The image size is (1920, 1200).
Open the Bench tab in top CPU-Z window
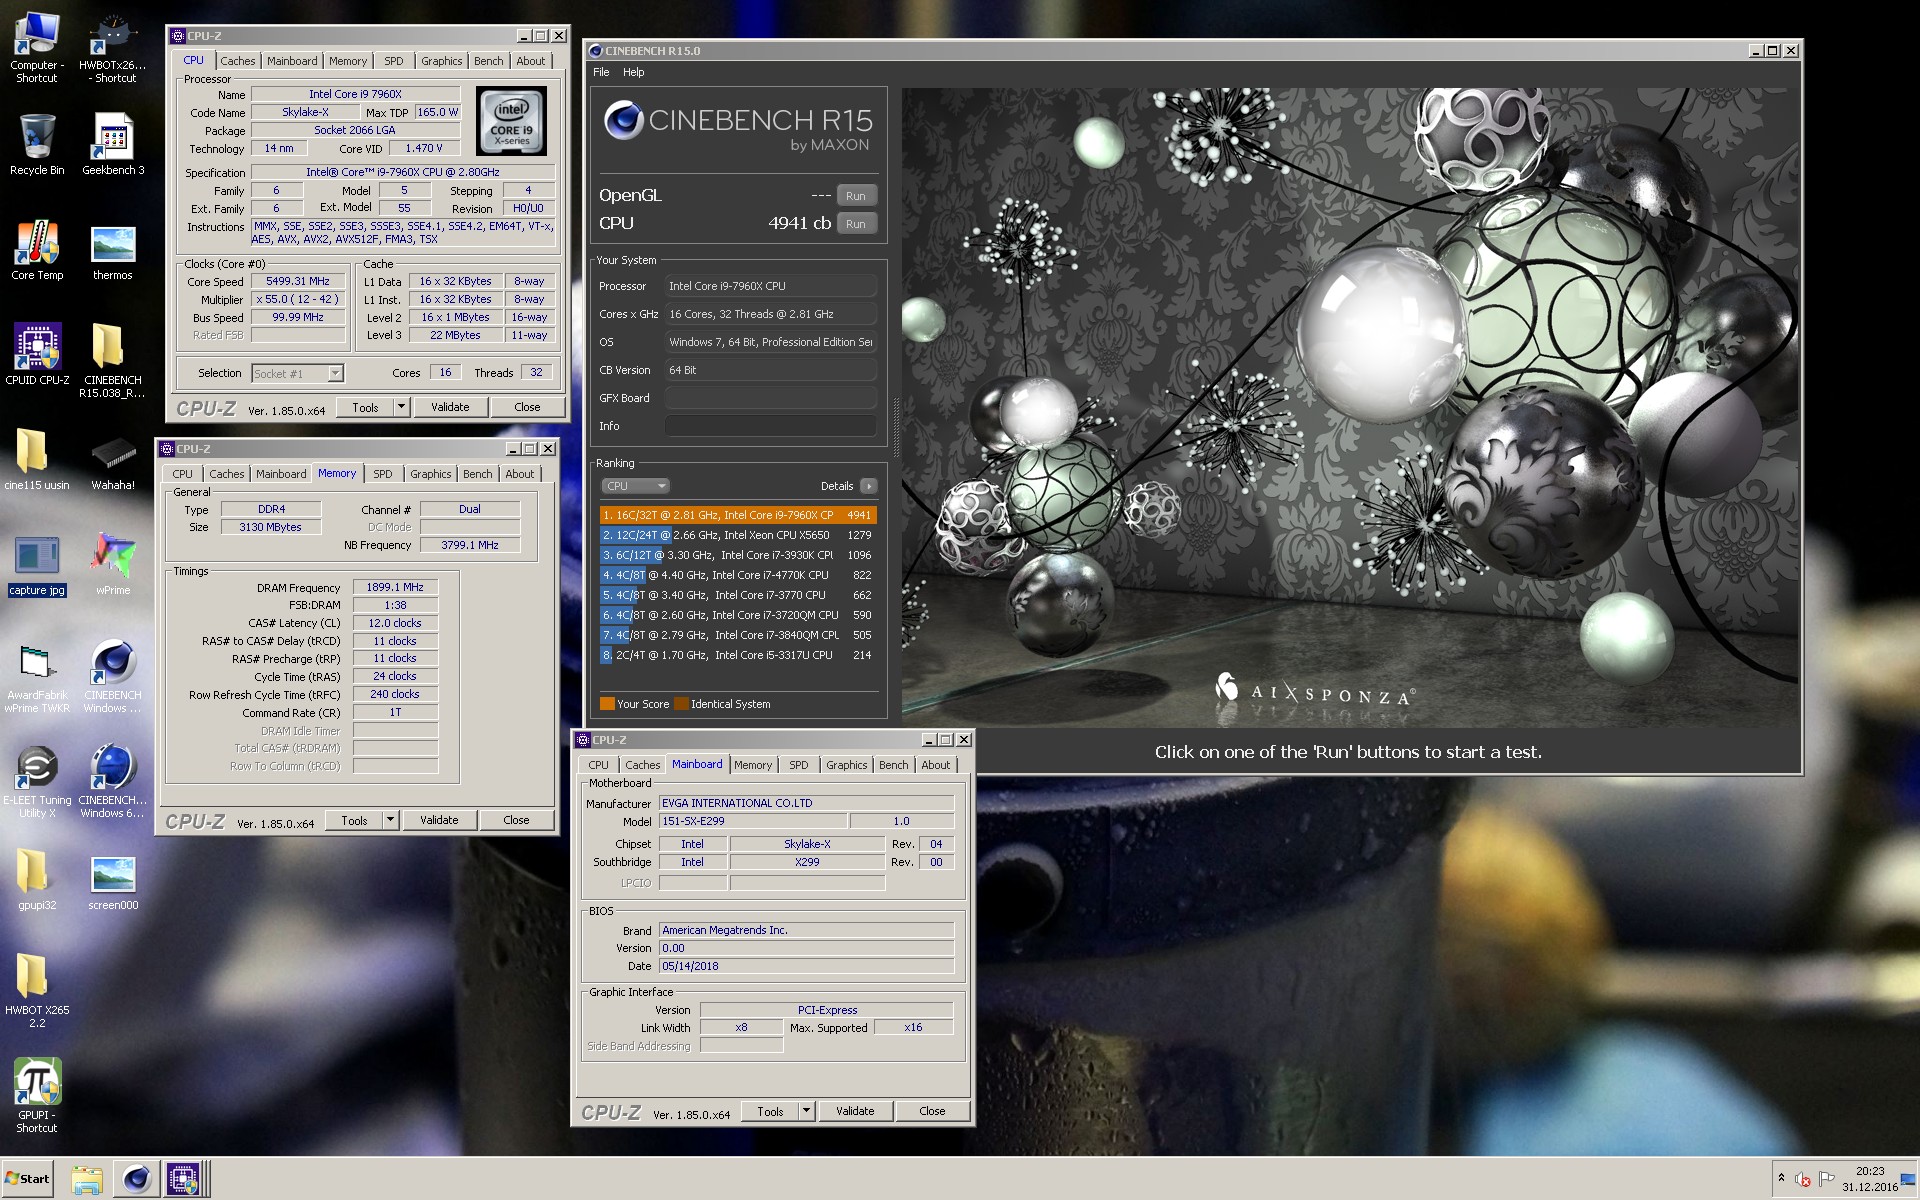[x=488, y=61]
